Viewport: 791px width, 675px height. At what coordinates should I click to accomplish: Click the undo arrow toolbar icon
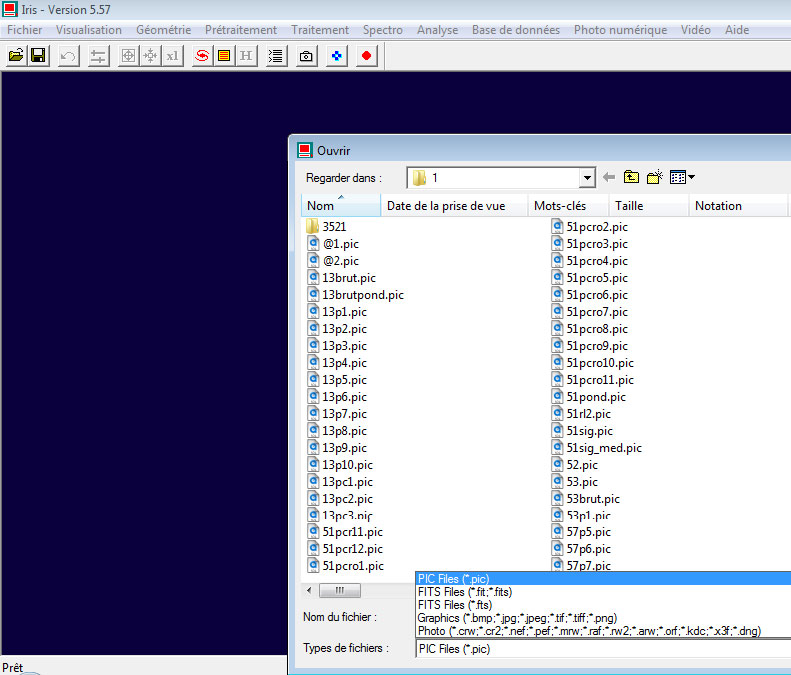[68, 55]
